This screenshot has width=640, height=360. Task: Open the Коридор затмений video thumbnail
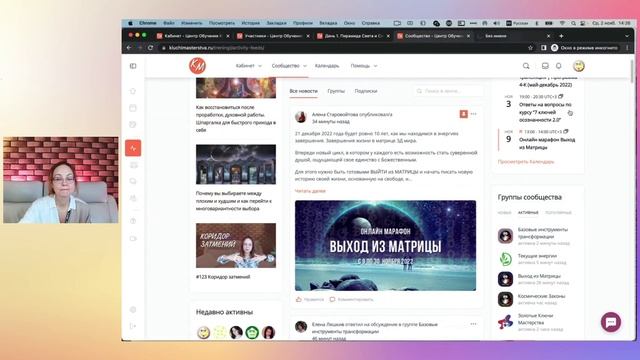click(236, 245)
